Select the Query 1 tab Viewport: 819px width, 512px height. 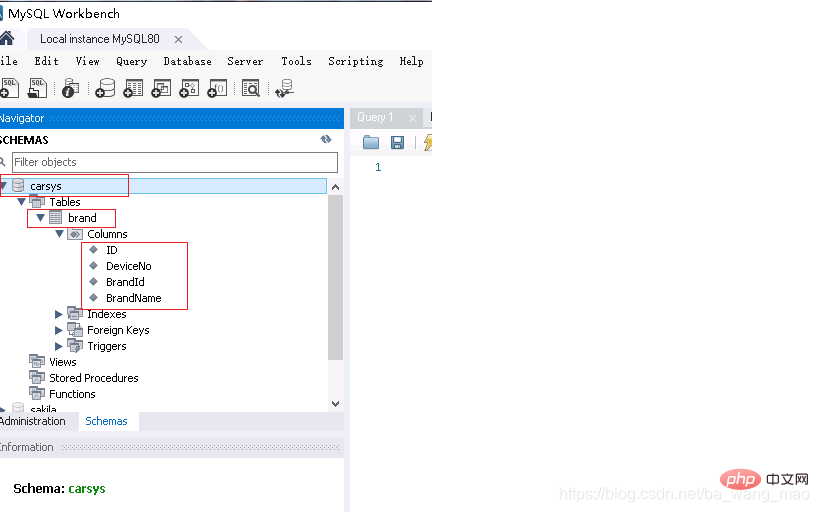coord(375,117)
